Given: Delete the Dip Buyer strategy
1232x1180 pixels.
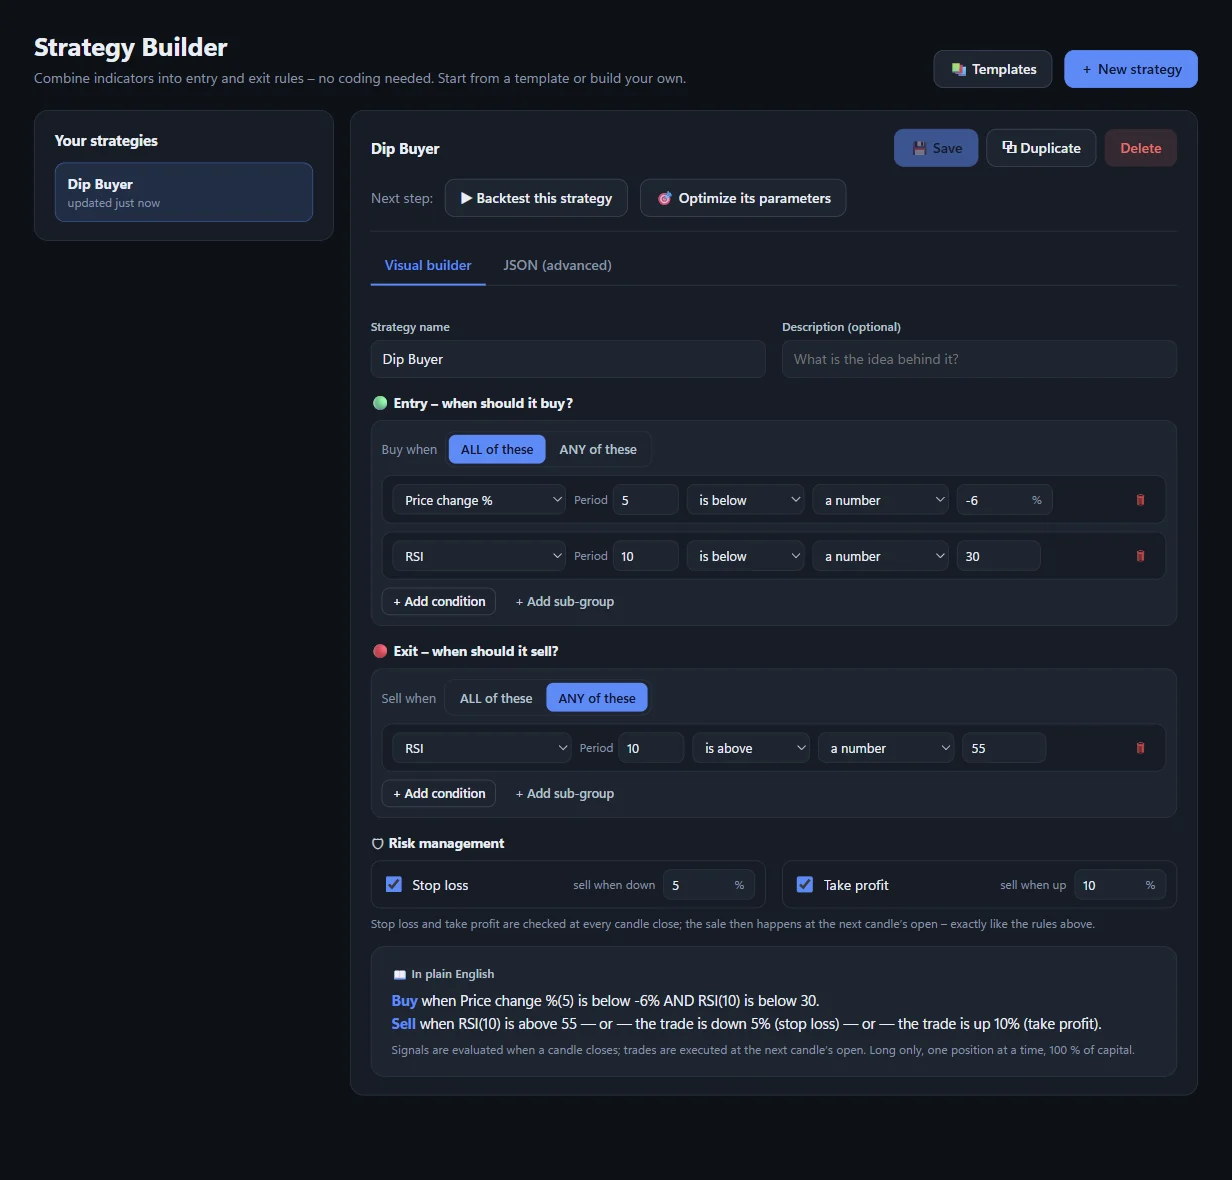Looking at the screenshot, I should (1140, 148).
